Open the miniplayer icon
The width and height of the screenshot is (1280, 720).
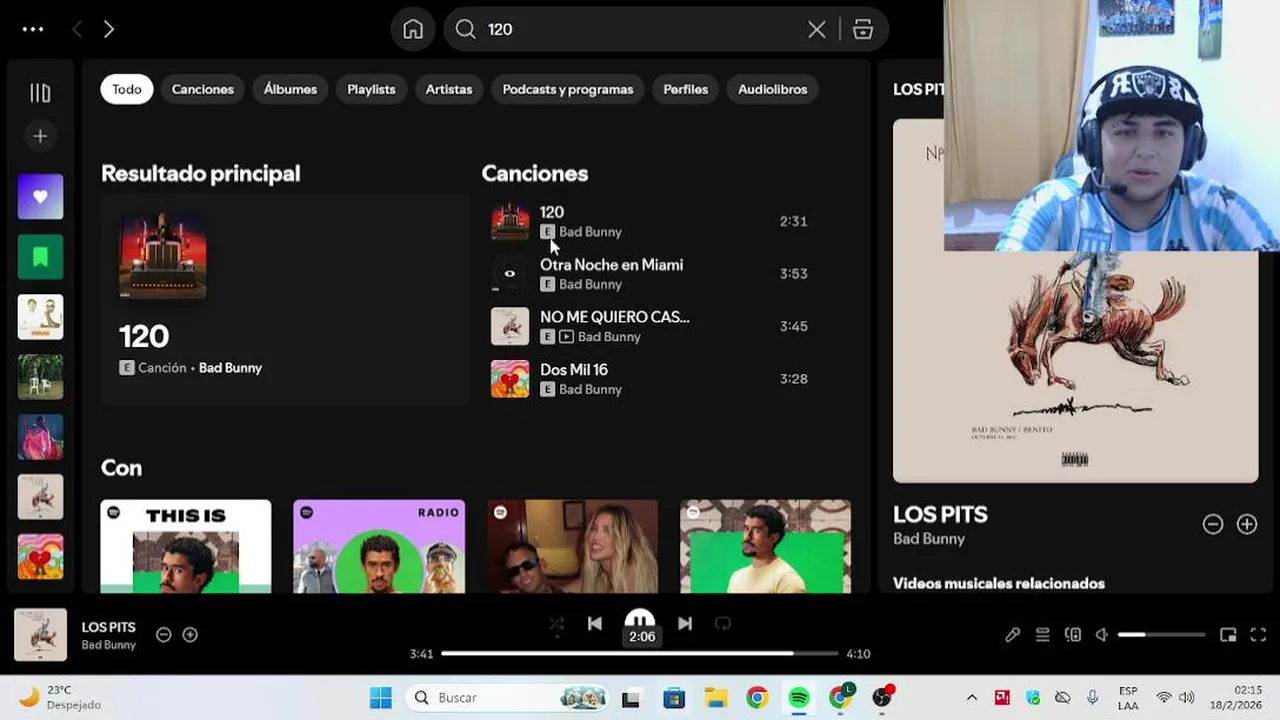[x=1229, y=635]
